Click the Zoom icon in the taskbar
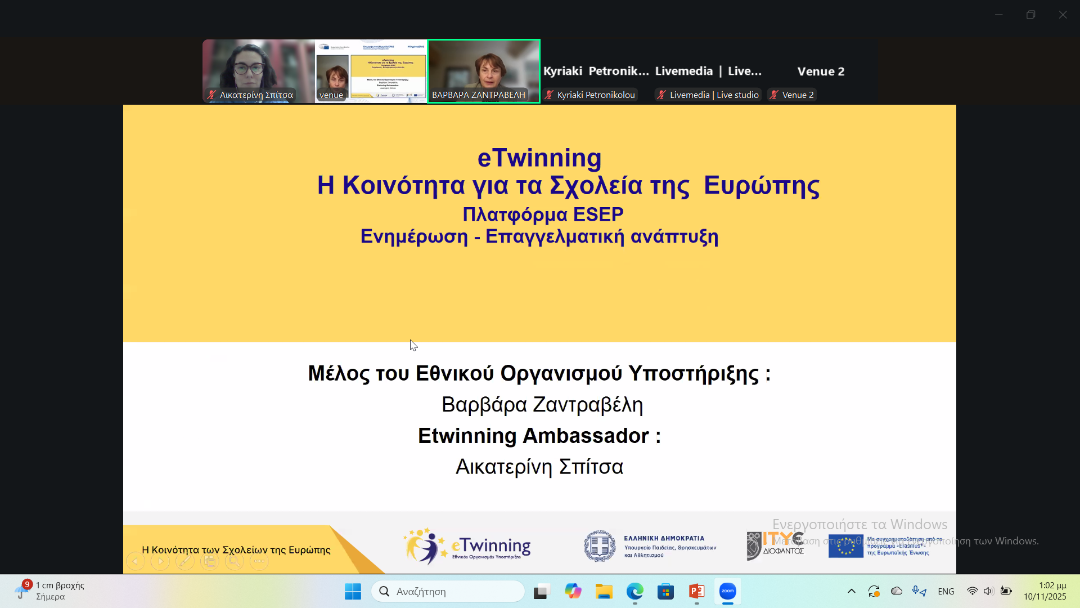The image size is (1080, 608). click(727, 591)
